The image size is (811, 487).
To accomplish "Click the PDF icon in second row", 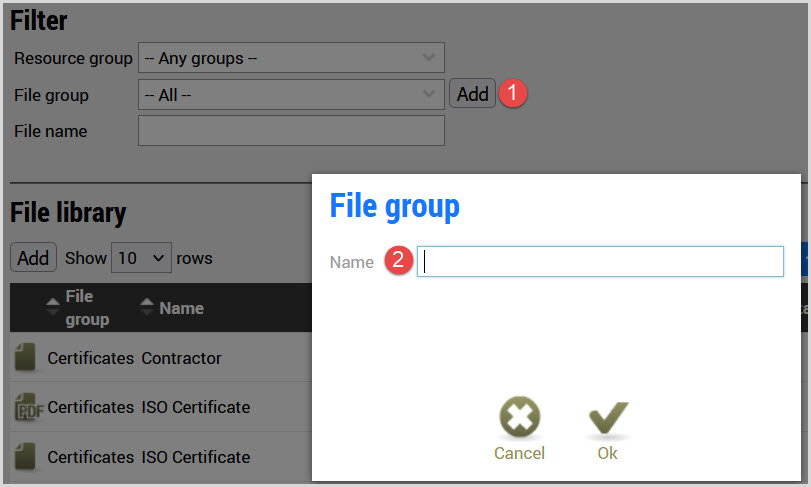I will tap(26, 407).
